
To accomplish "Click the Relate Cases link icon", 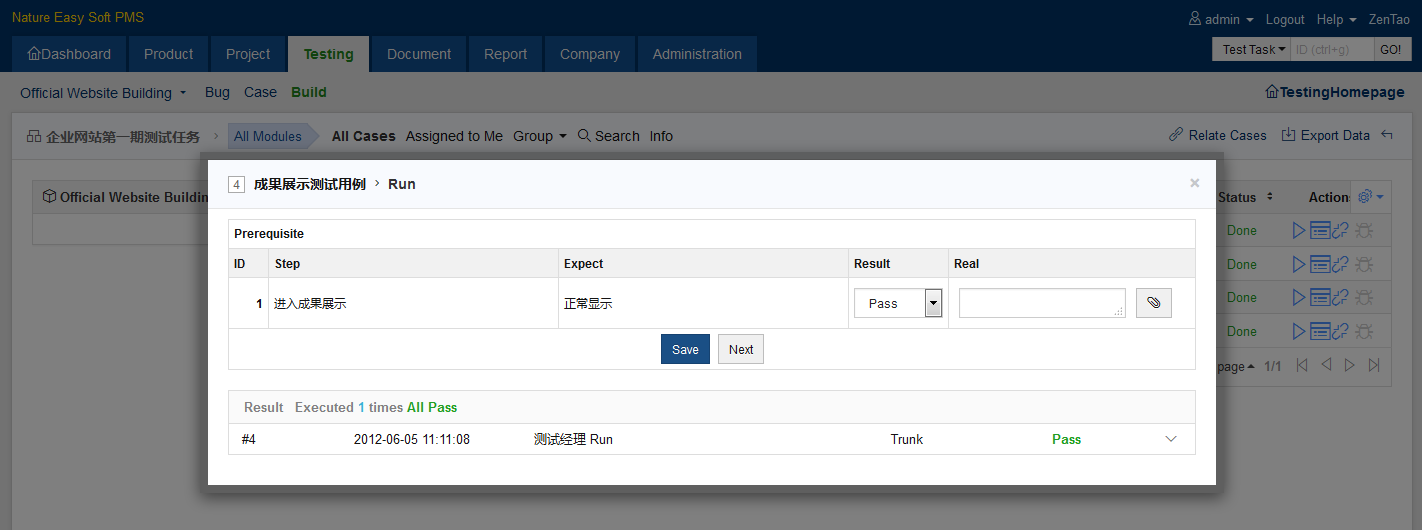I will 1177,135.
